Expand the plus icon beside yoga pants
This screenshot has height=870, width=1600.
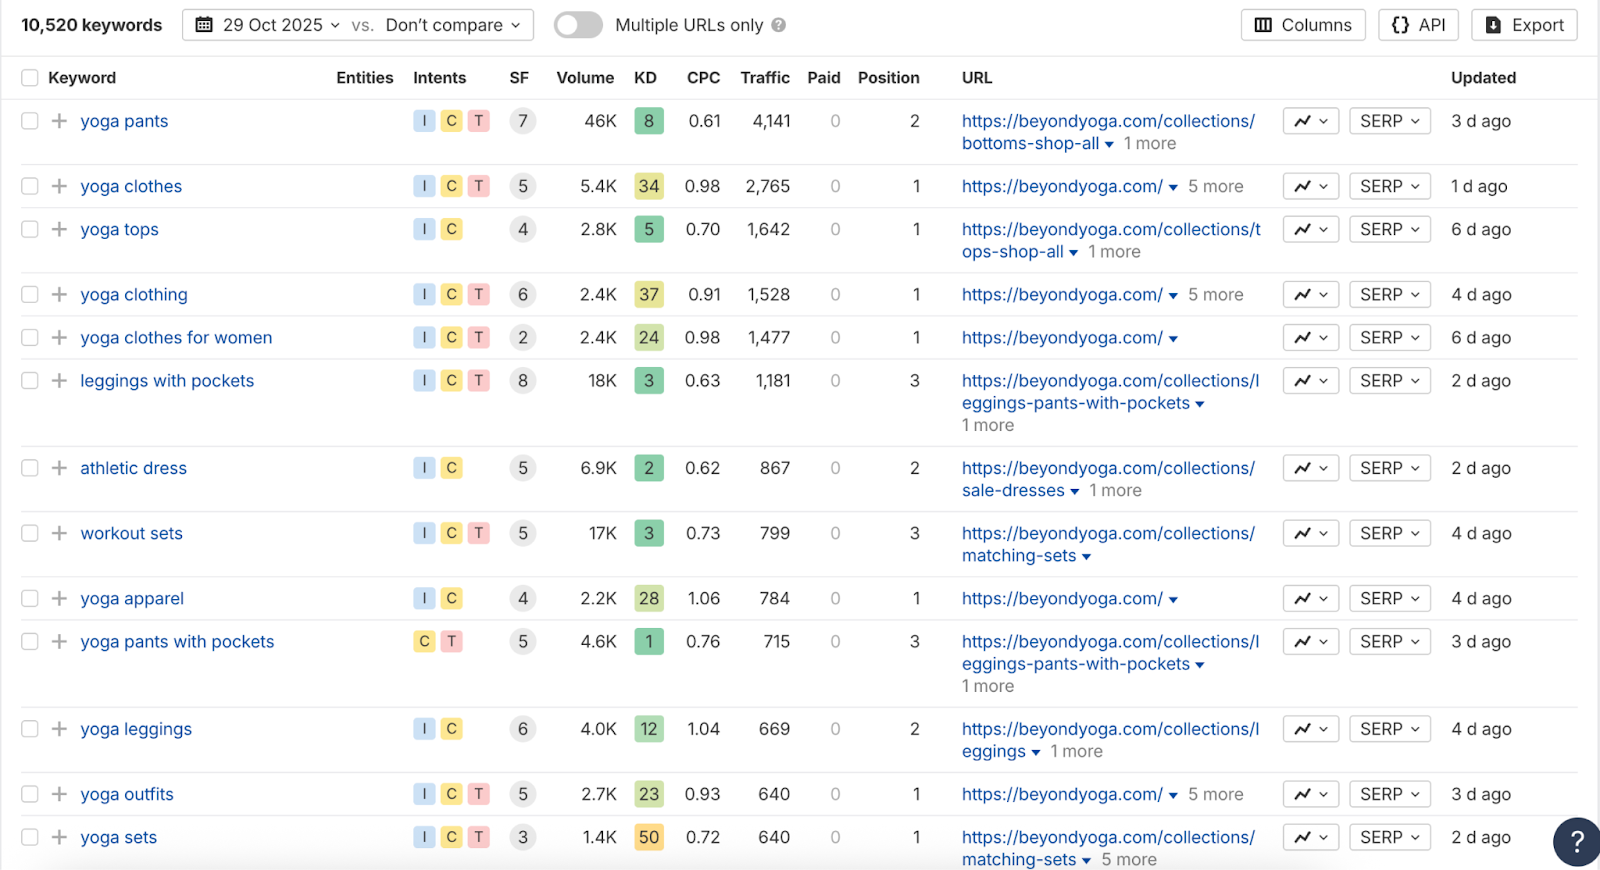pos(59,121)
